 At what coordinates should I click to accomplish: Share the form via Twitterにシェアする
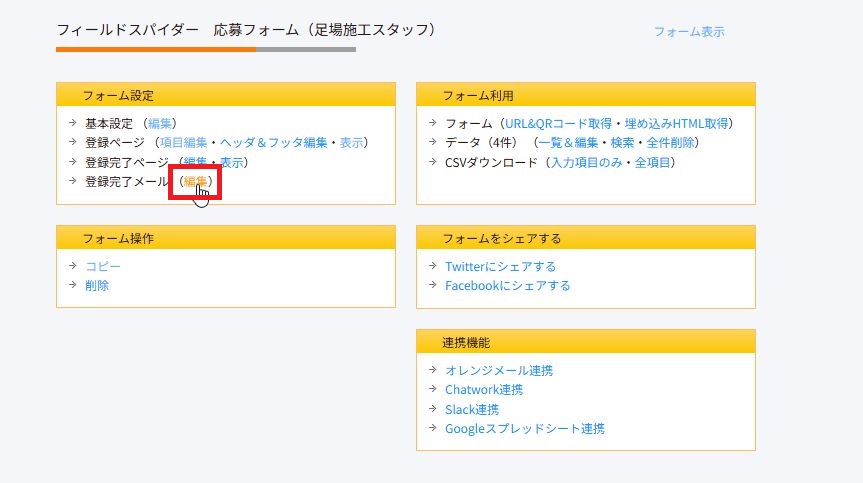(500, 266)
